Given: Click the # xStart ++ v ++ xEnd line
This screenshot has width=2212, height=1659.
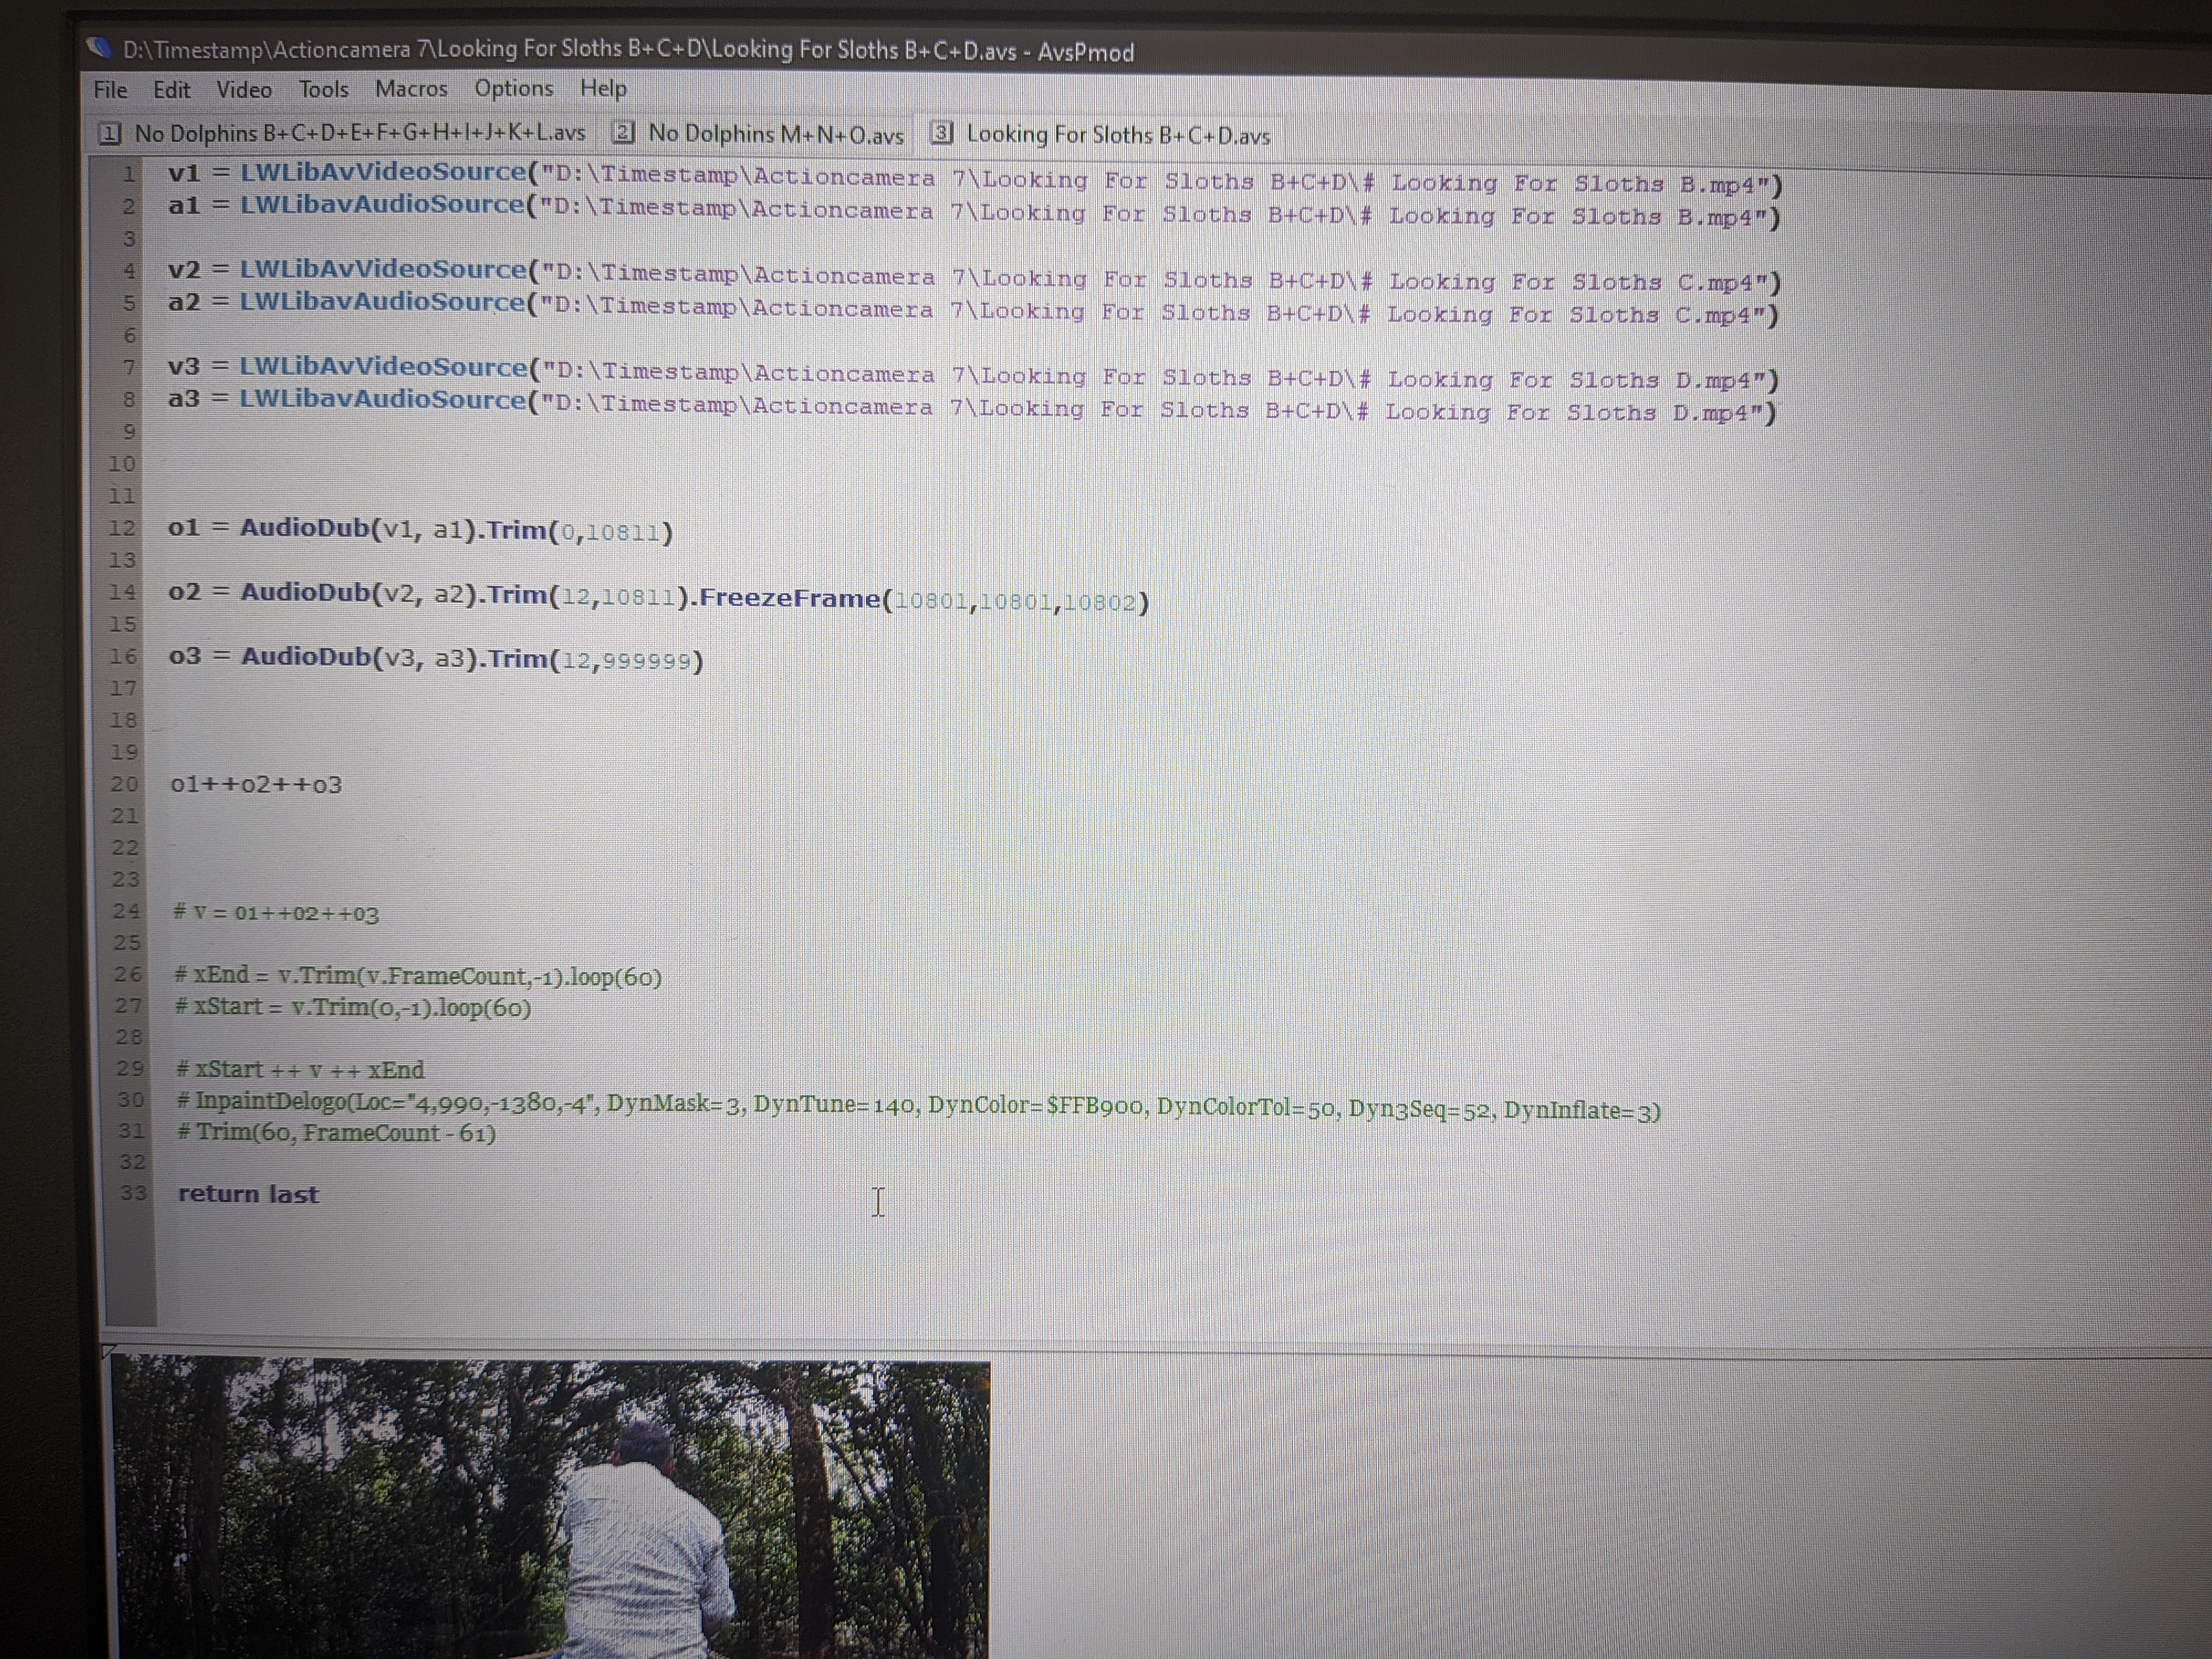Looking at the screenshot, I should [300, 1070].
